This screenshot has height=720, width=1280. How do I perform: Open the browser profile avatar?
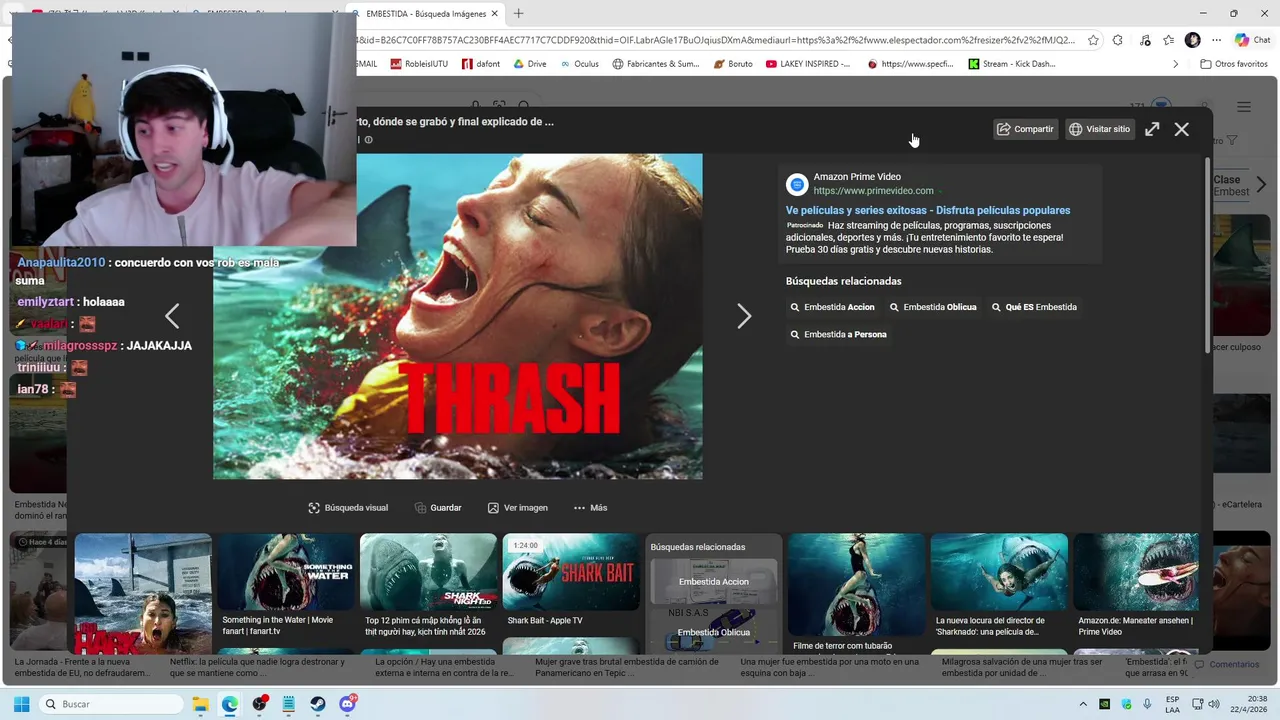pyautogui.click(x=1192, y=40)
